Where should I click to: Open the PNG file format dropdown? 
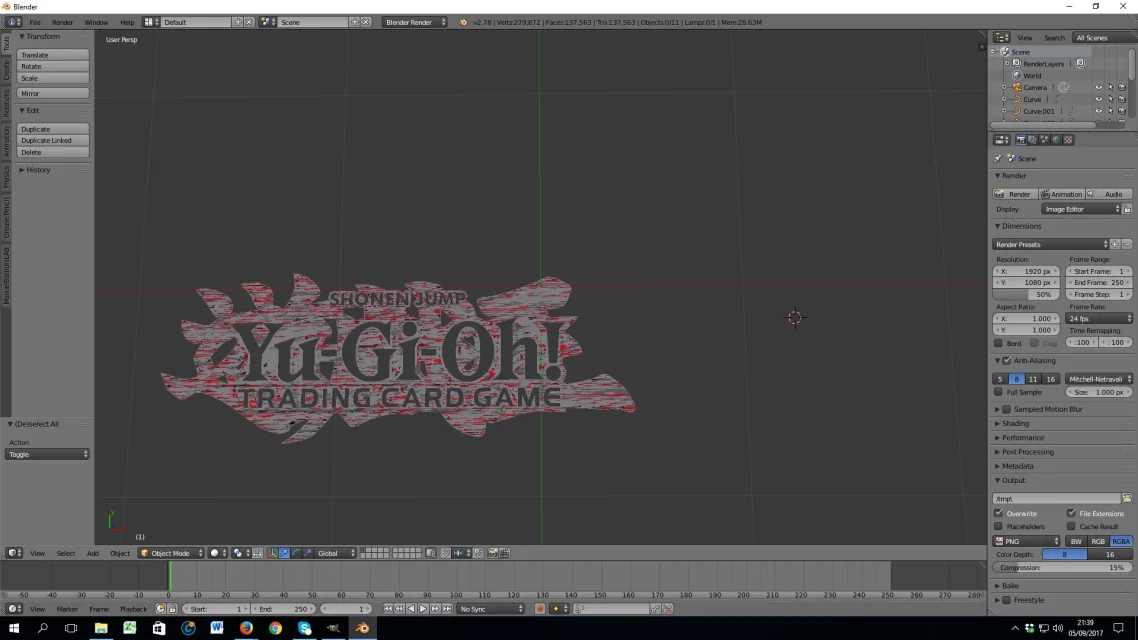[1026, 541]
